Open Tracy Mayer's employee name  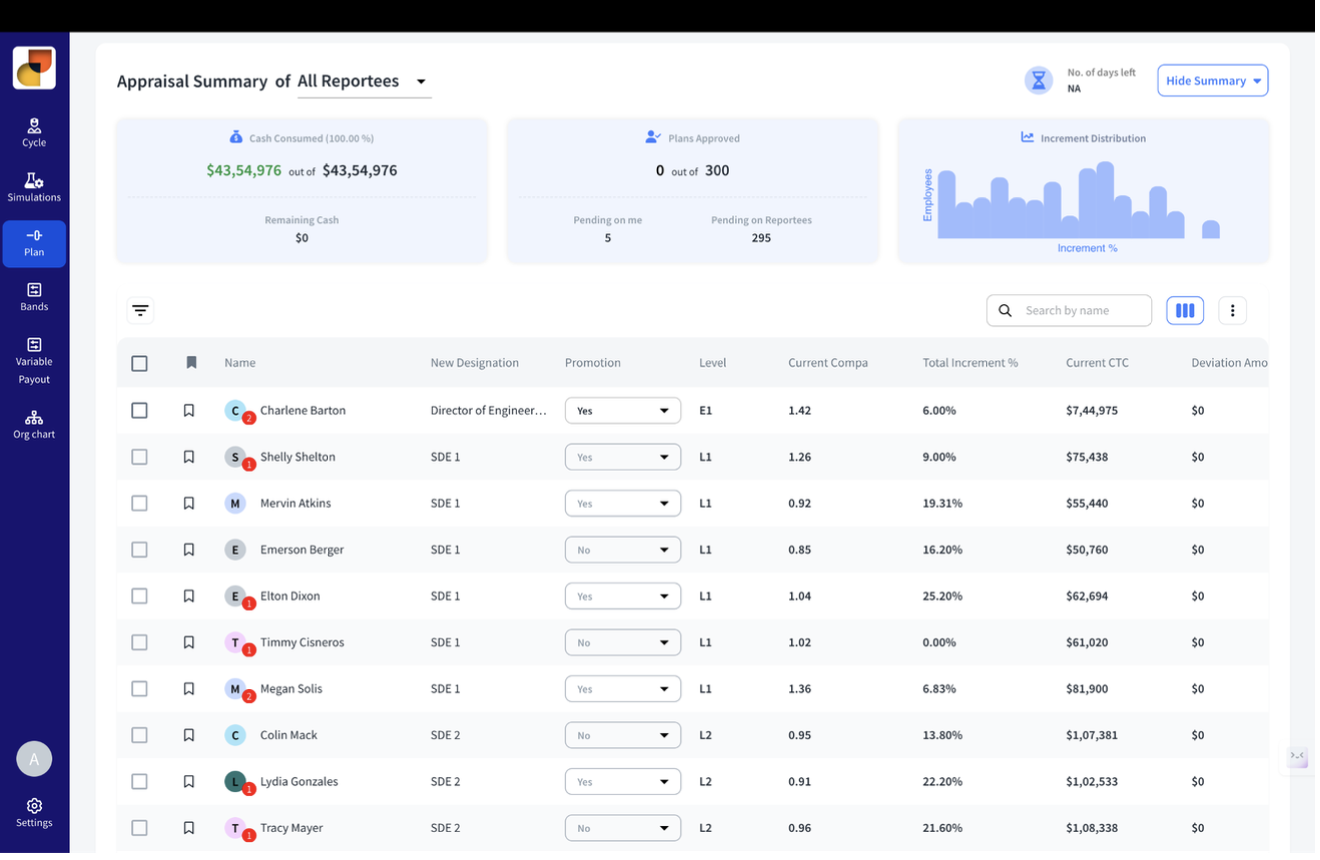pos(291,828)
